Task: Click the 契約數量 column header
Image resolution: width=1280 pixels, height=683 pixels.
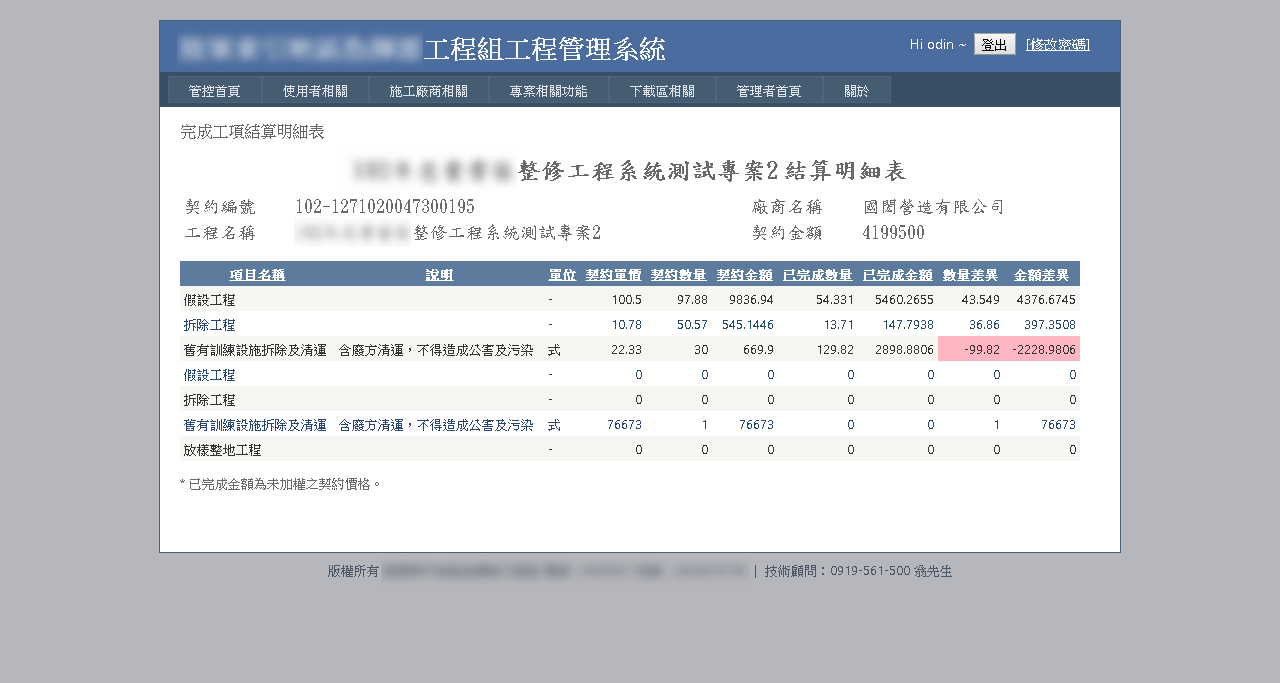Action: 678,275
